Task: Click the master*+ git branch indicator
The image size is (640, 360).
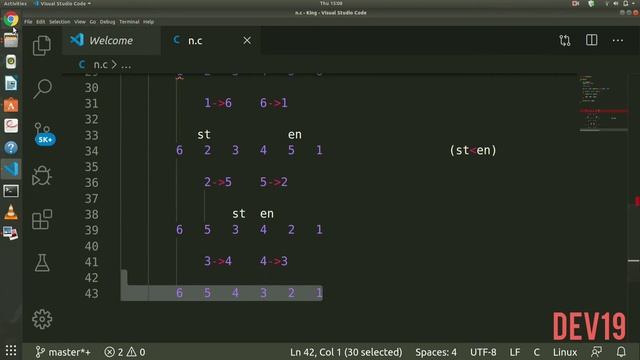Action: point(63,352)
